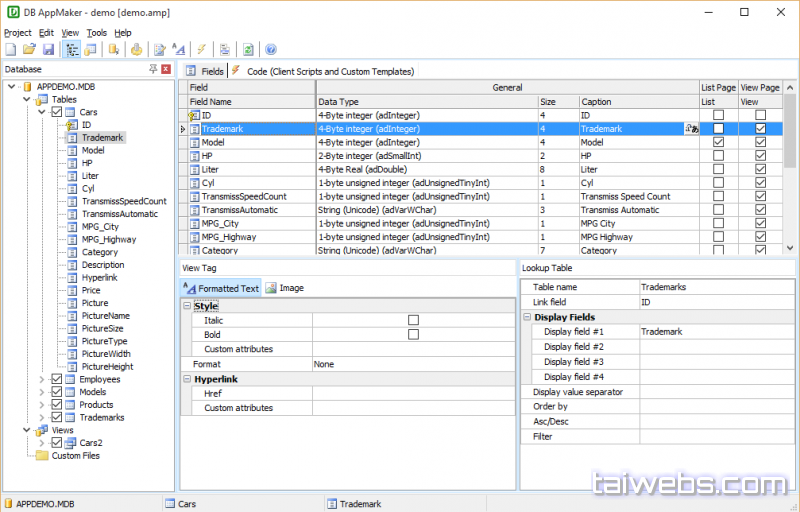Open the Tools menu

(96, 33)
